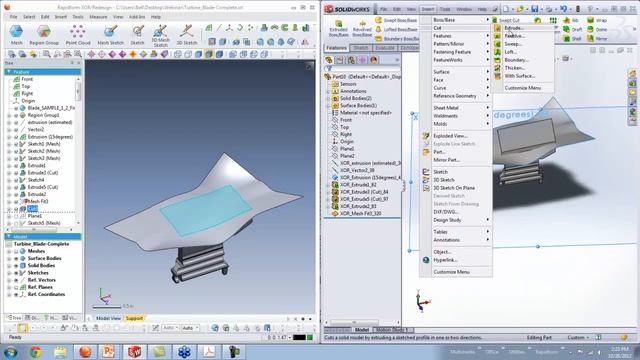The image size is (640, 360).
Task: Click the black color swatch in Rapidform status bar
Action: pos(299,338)
